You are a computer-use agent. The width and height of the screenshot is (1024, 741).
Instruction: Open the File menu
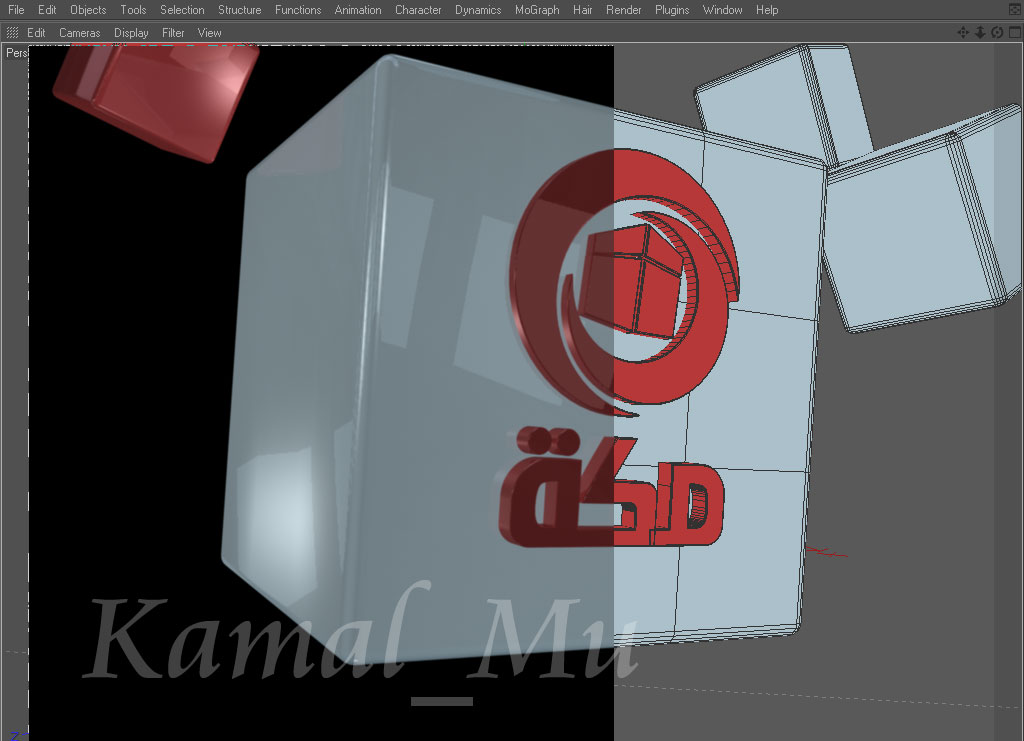coord(16,10)
